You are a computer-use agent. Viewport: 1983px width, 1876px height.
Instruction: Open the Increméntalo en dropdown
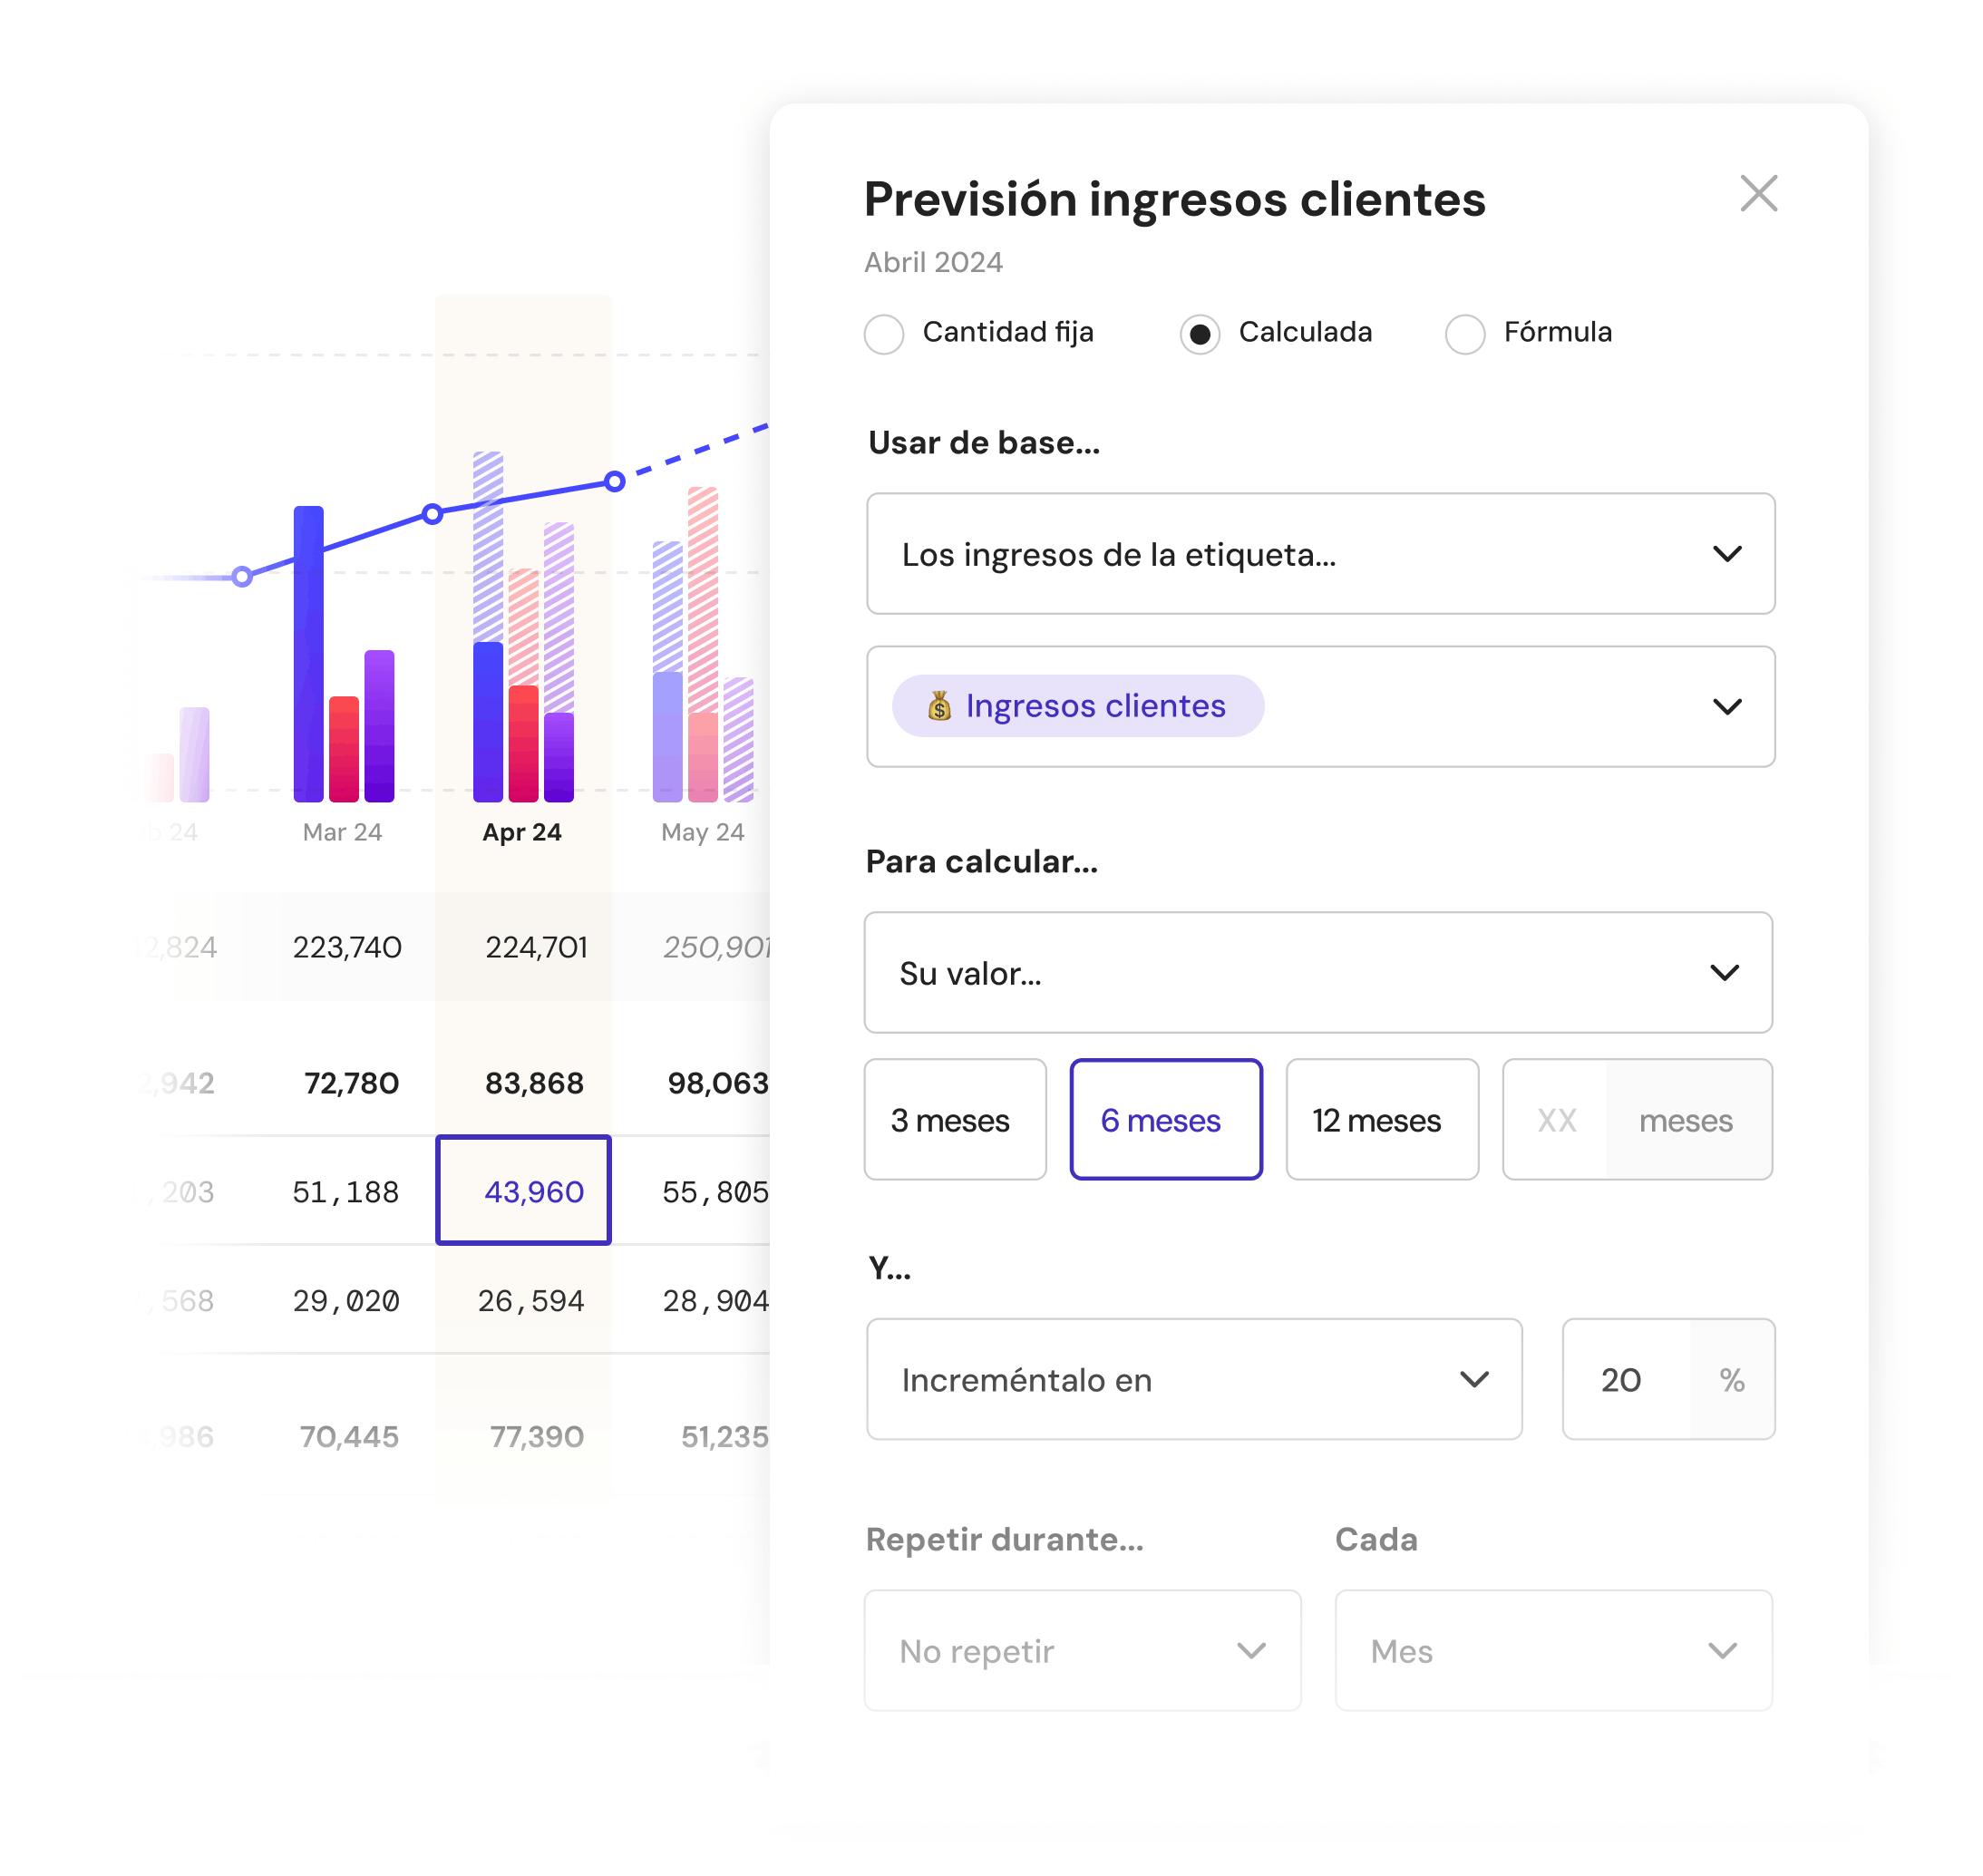pyautogui.click(x=1193, y=1379)
